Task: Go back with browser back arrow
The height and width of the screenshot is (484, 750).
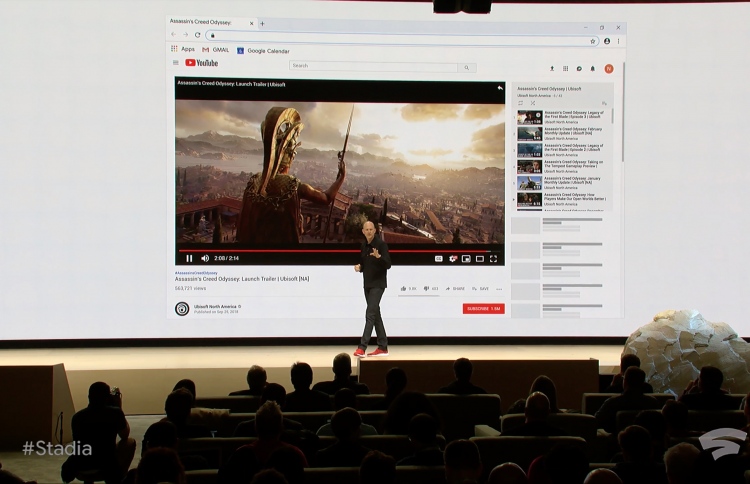Action: [x=174, y=34]
